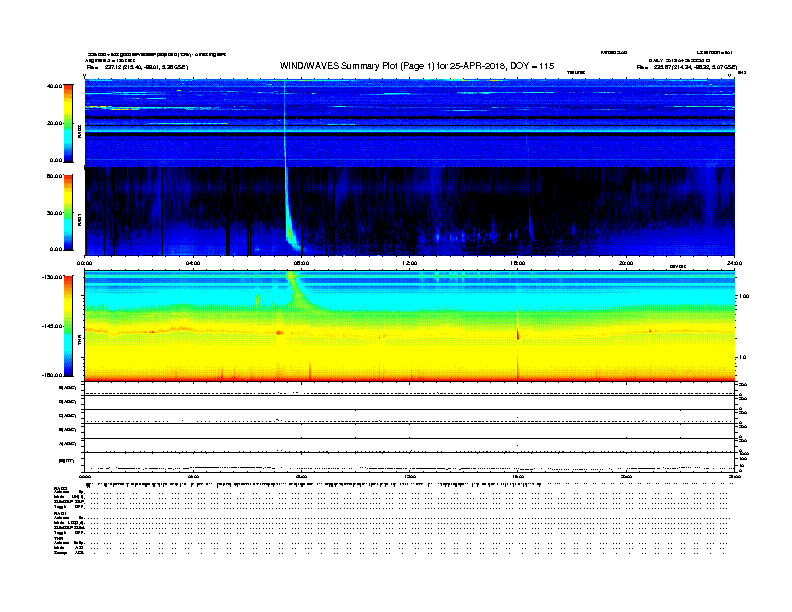Click the 24:00 label below RAD1 spectrogram

point(734,263)
